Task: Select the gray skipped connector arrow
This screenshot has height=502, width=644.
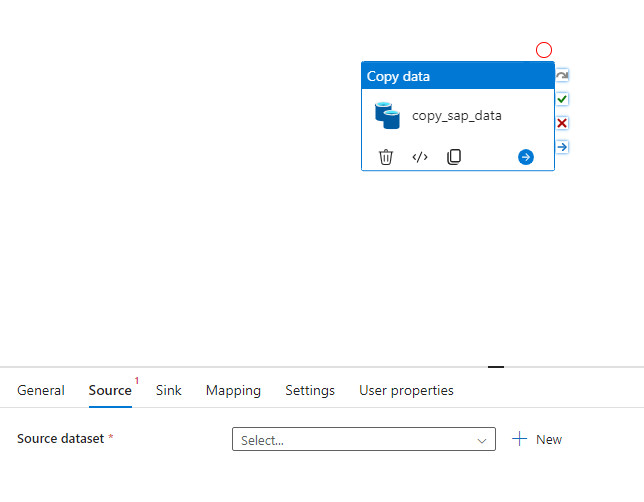Action: tap(562, 75)
